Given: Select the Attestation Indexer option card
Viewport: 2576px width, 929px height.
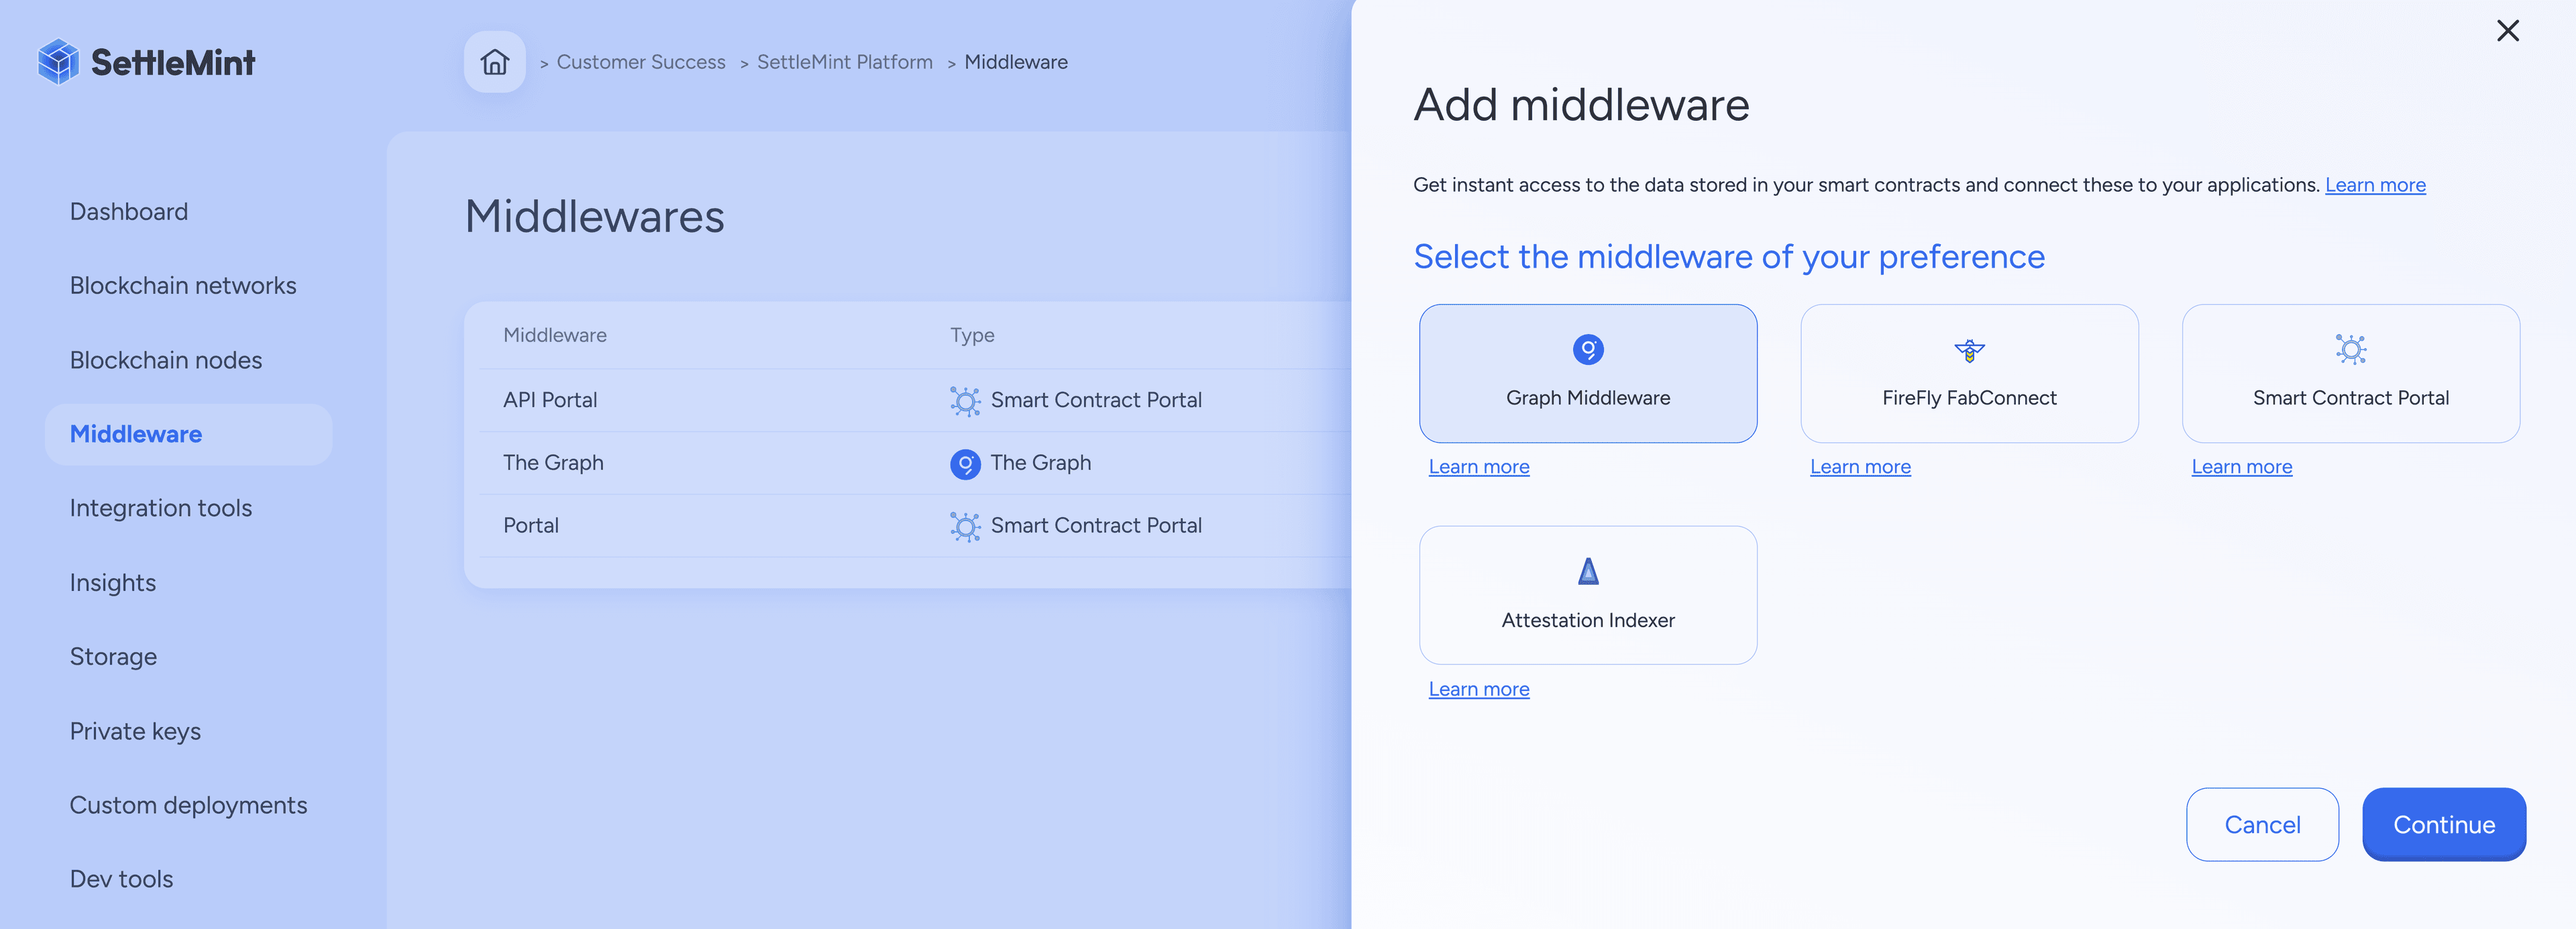Looking at the screenshot, I should click(x=1588, y=595).
